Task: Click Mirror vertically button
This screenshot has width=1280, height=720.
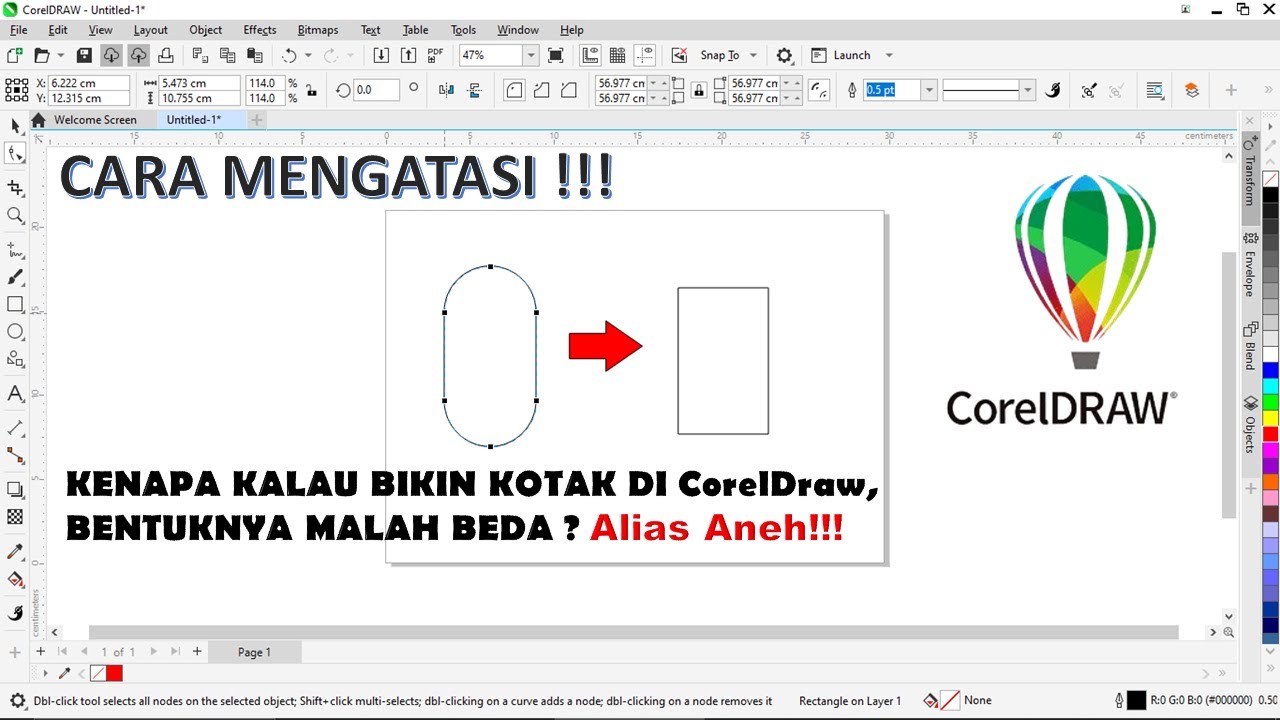Action: [x=474, y=90]
